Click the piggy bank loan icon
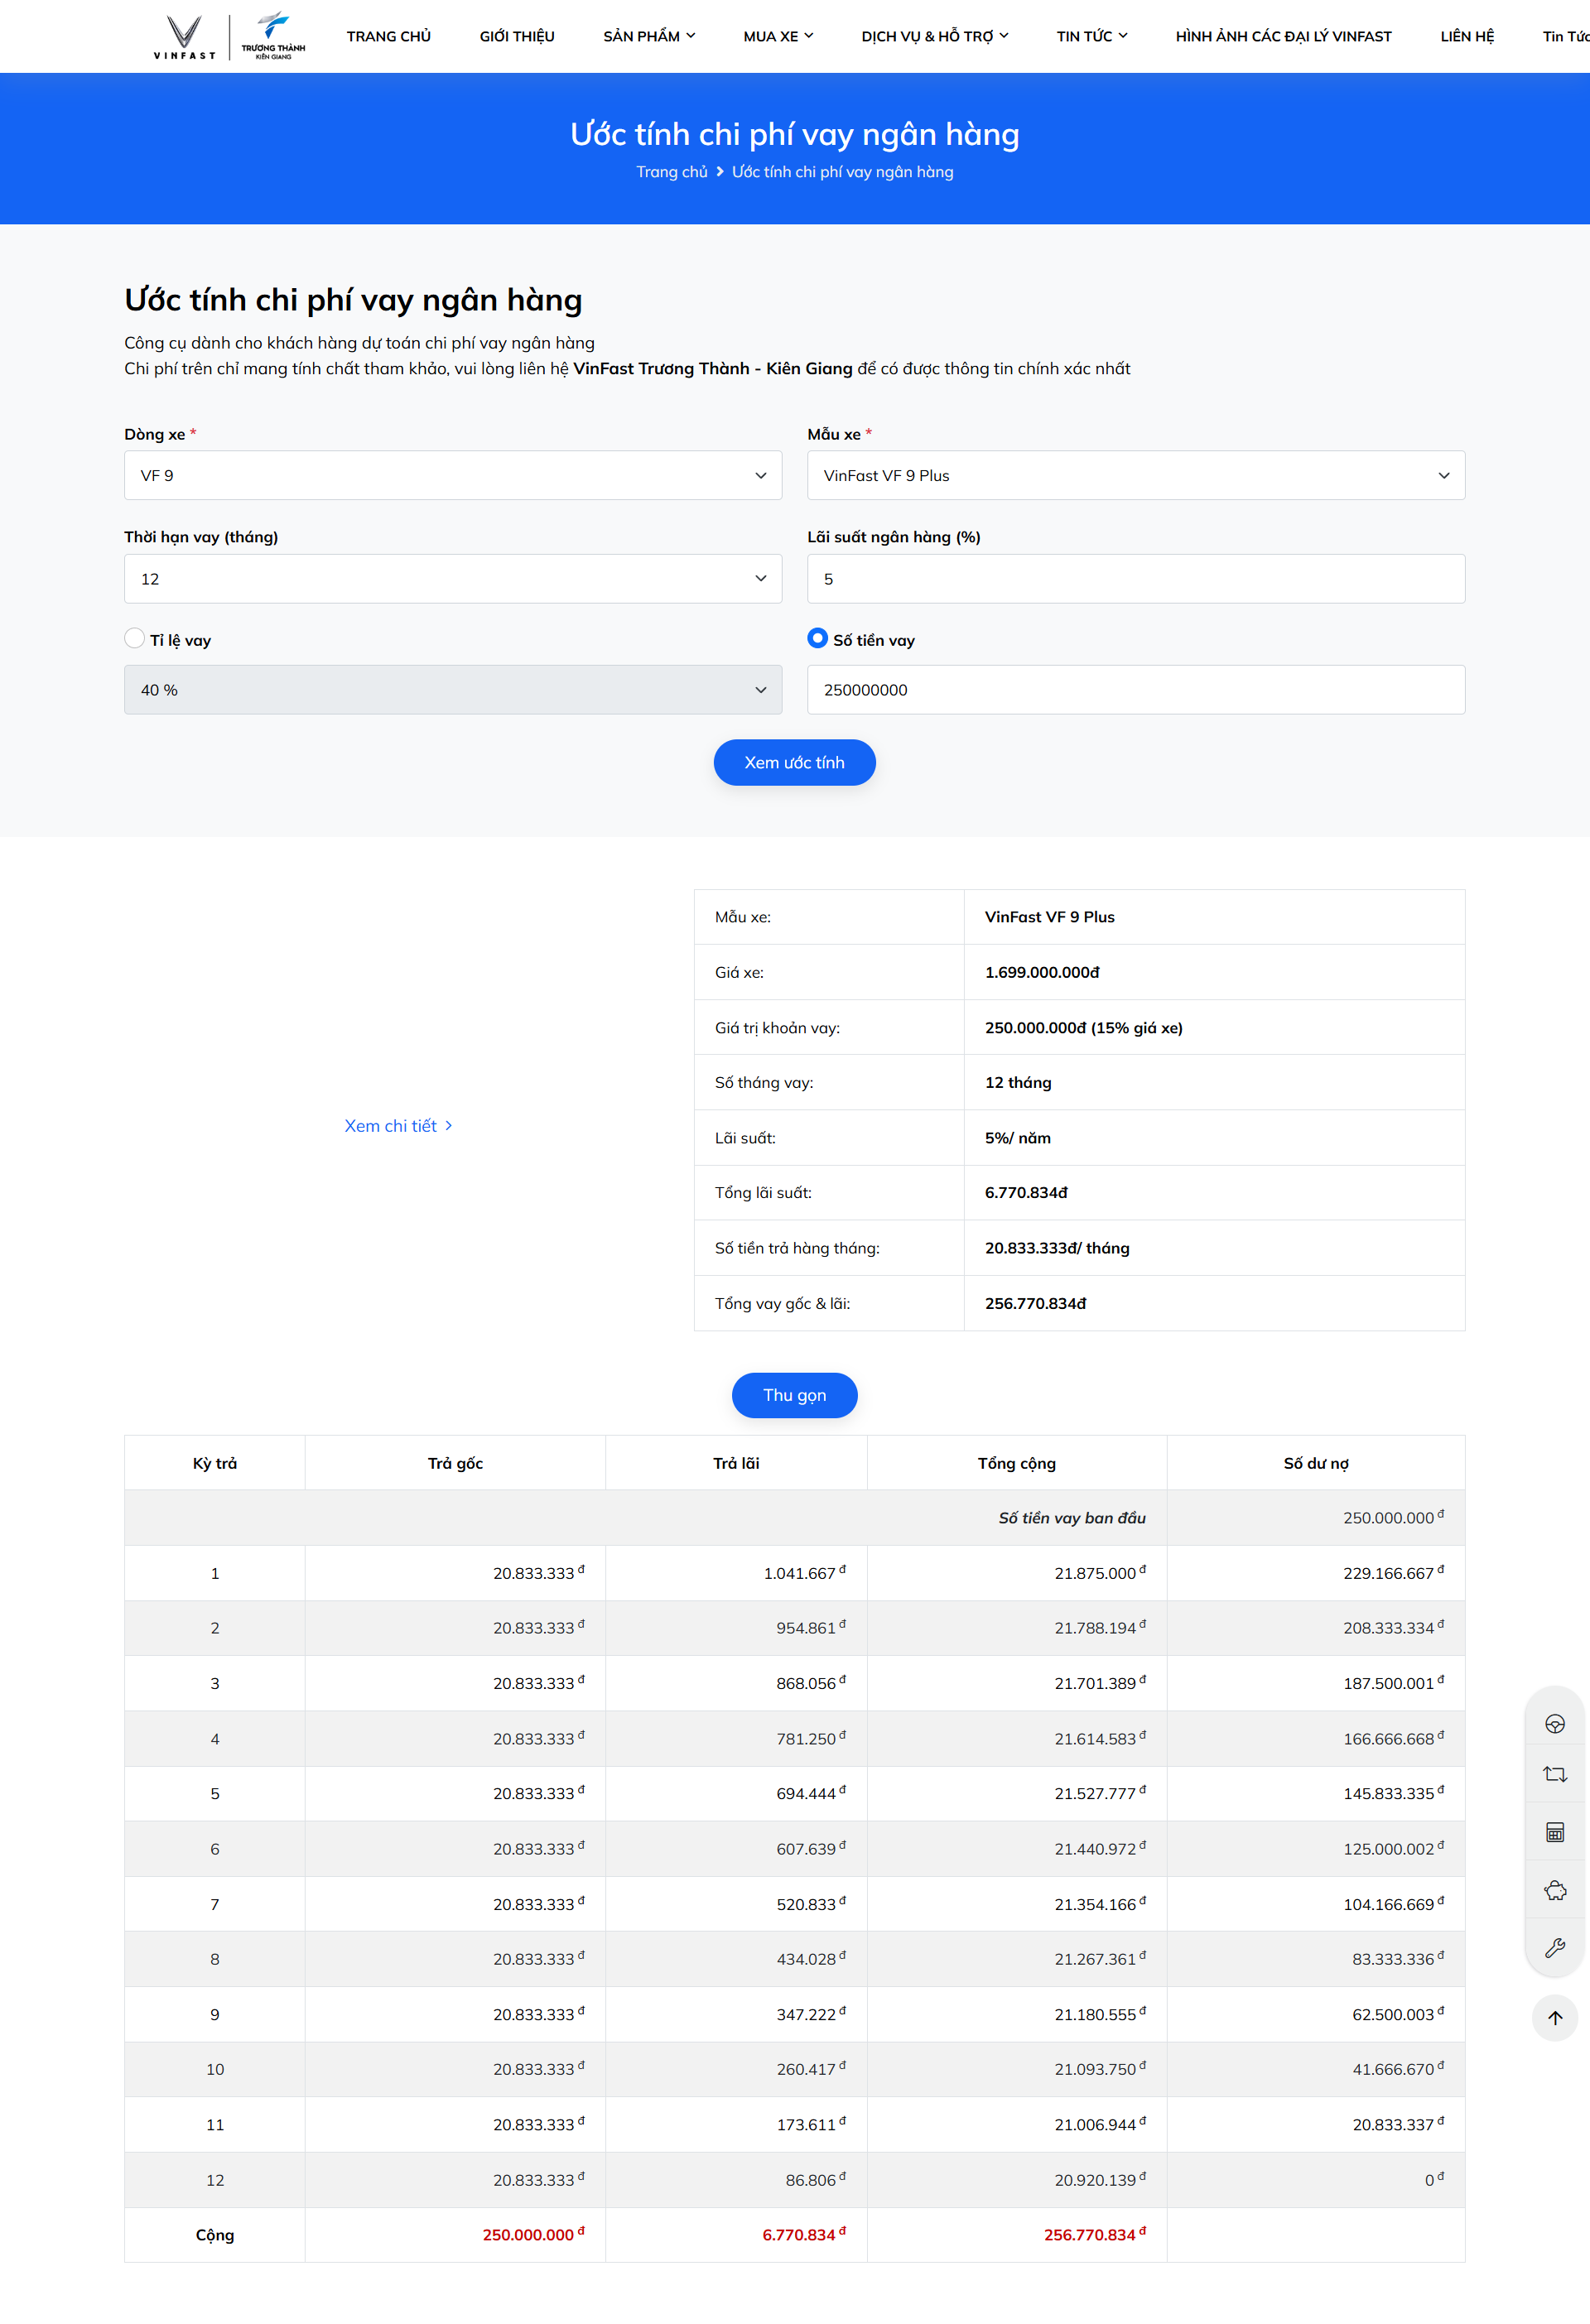The width and height of the screenshot is (1590, 2324). coord(1554,1890)
